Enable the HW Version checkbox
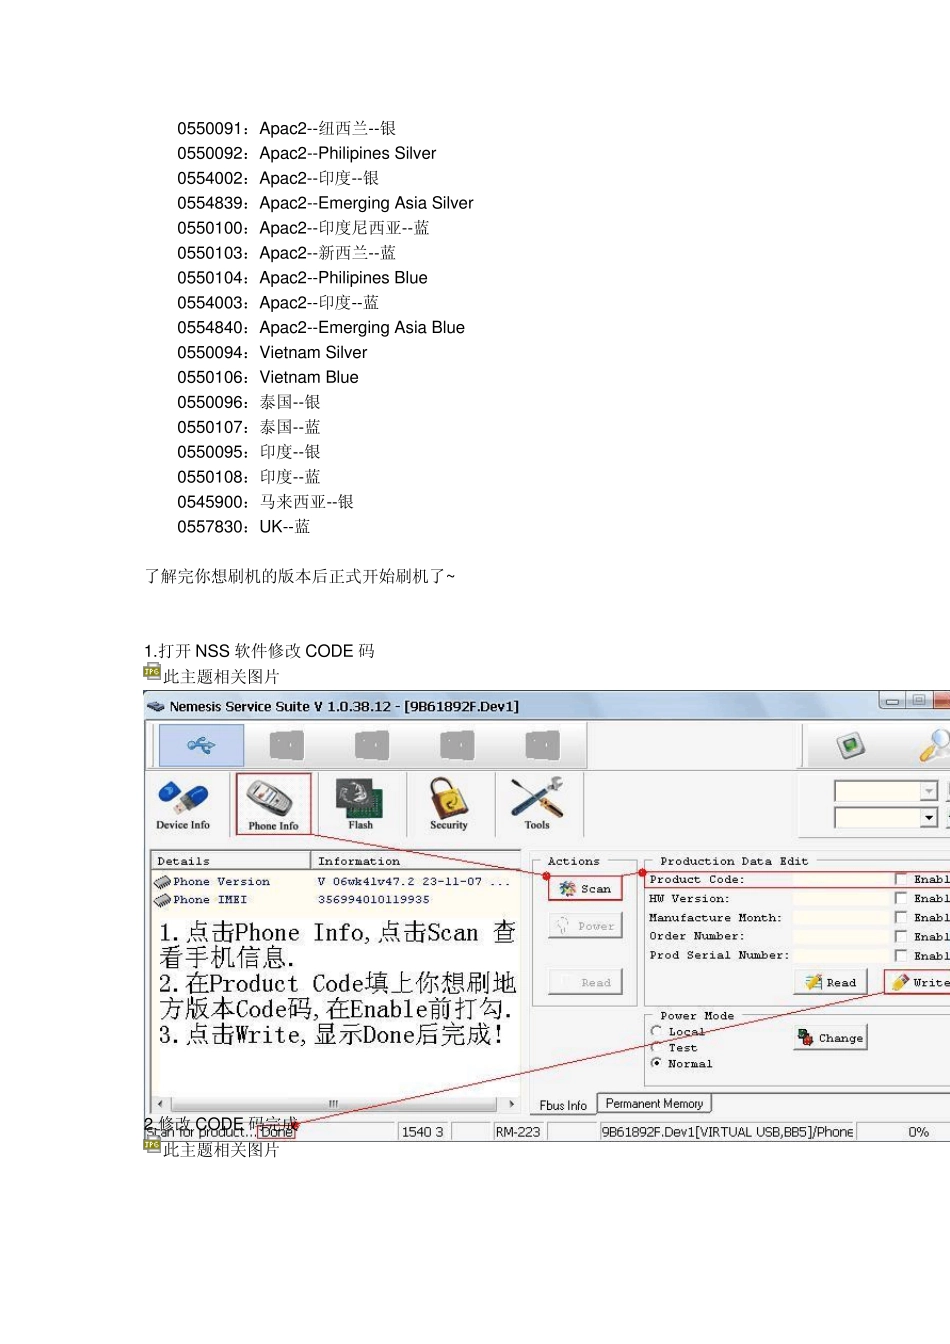Image resolution: width=950 pixels, height=1344 pixels. pyautogui.click(x=901, y=898)
